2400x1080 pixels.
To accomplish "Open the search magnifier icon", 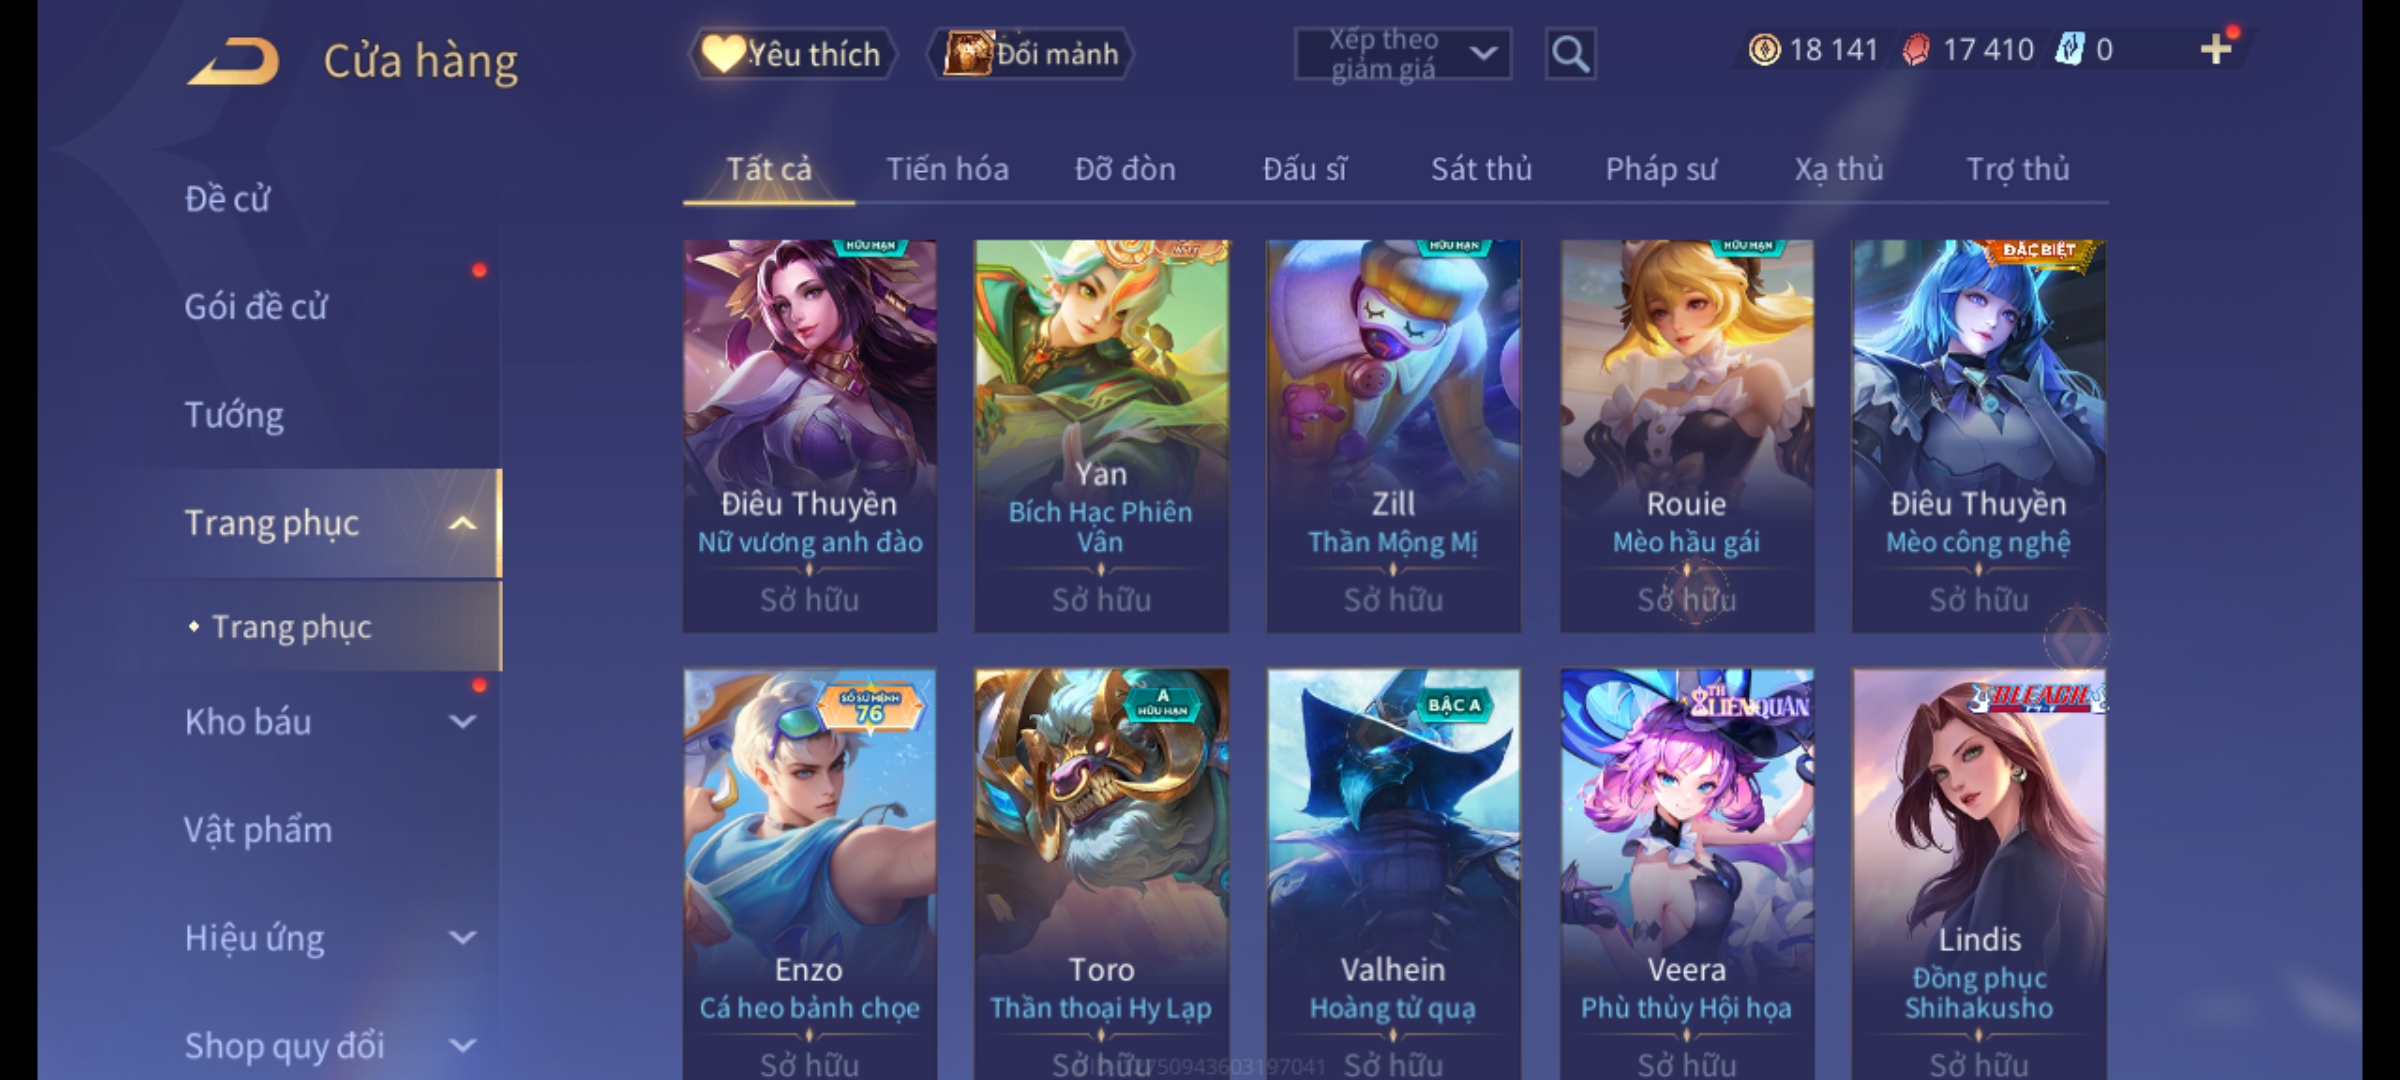I will click(x=1570, y=54).
